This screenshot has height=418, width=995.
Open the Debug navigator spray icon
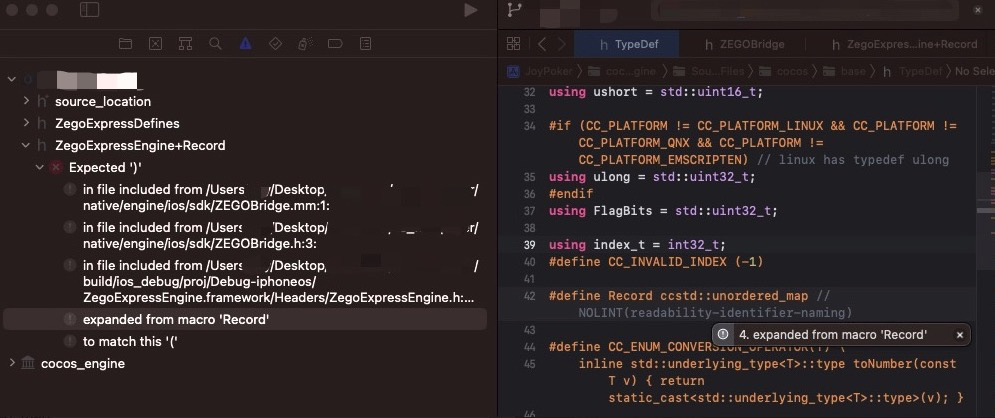click(x=305, y=44)
